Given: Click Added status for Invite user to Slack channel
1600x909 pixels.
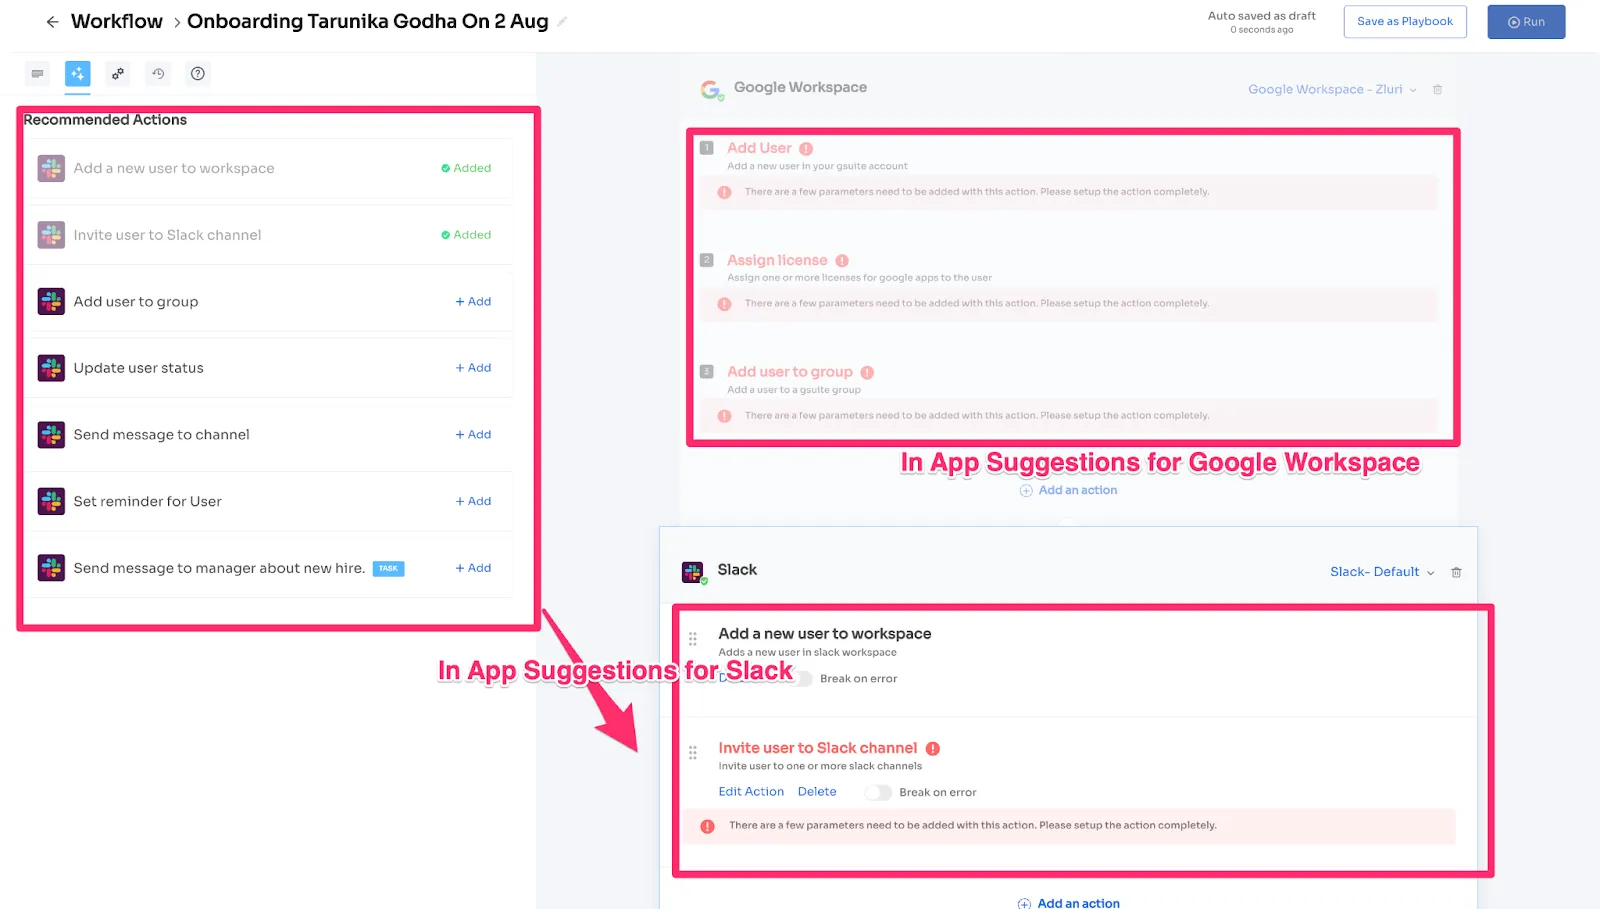Looking at the screenshot, I should click(466, 235).
